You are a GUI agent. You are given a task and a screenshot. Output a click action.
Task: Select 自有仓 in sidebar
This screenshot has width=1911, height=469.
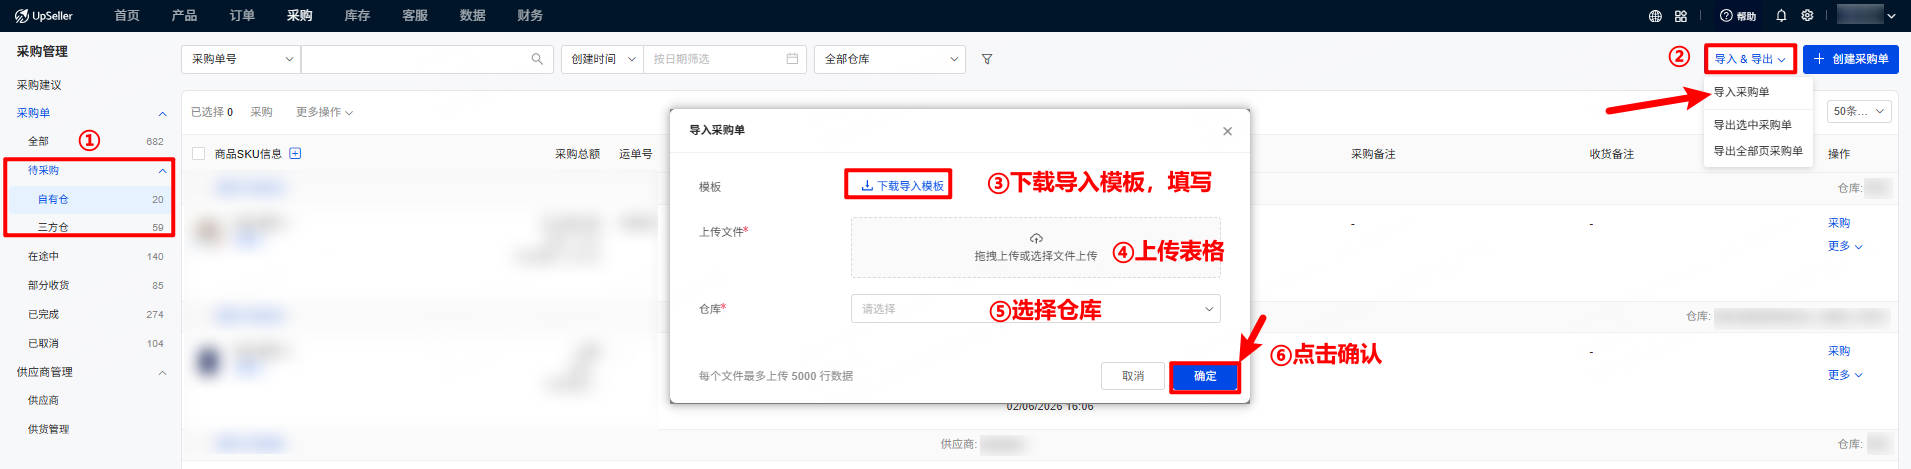pos(53,199)
